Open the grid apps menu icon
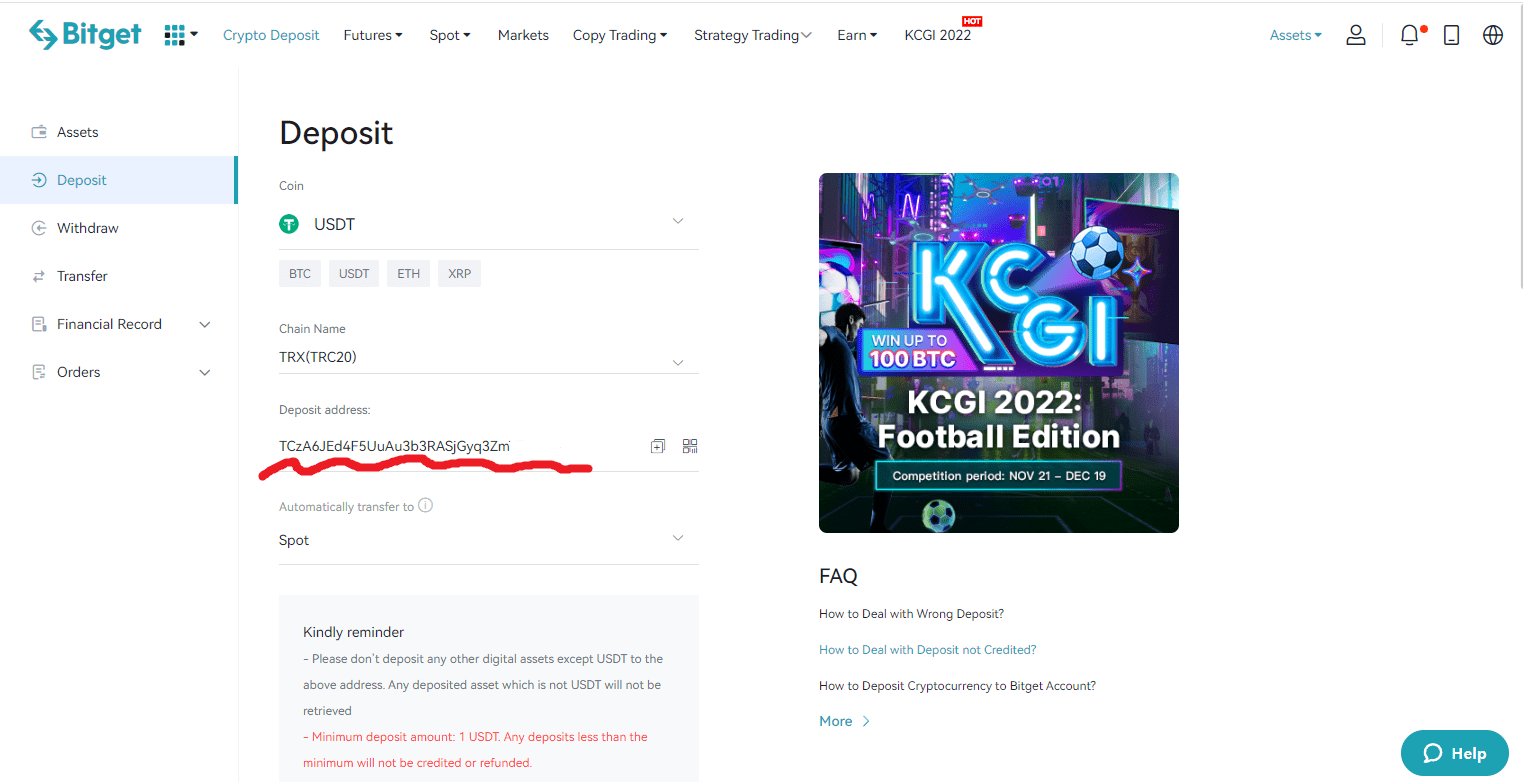Screen dimensions: 1523x782 tap(175, 35)
